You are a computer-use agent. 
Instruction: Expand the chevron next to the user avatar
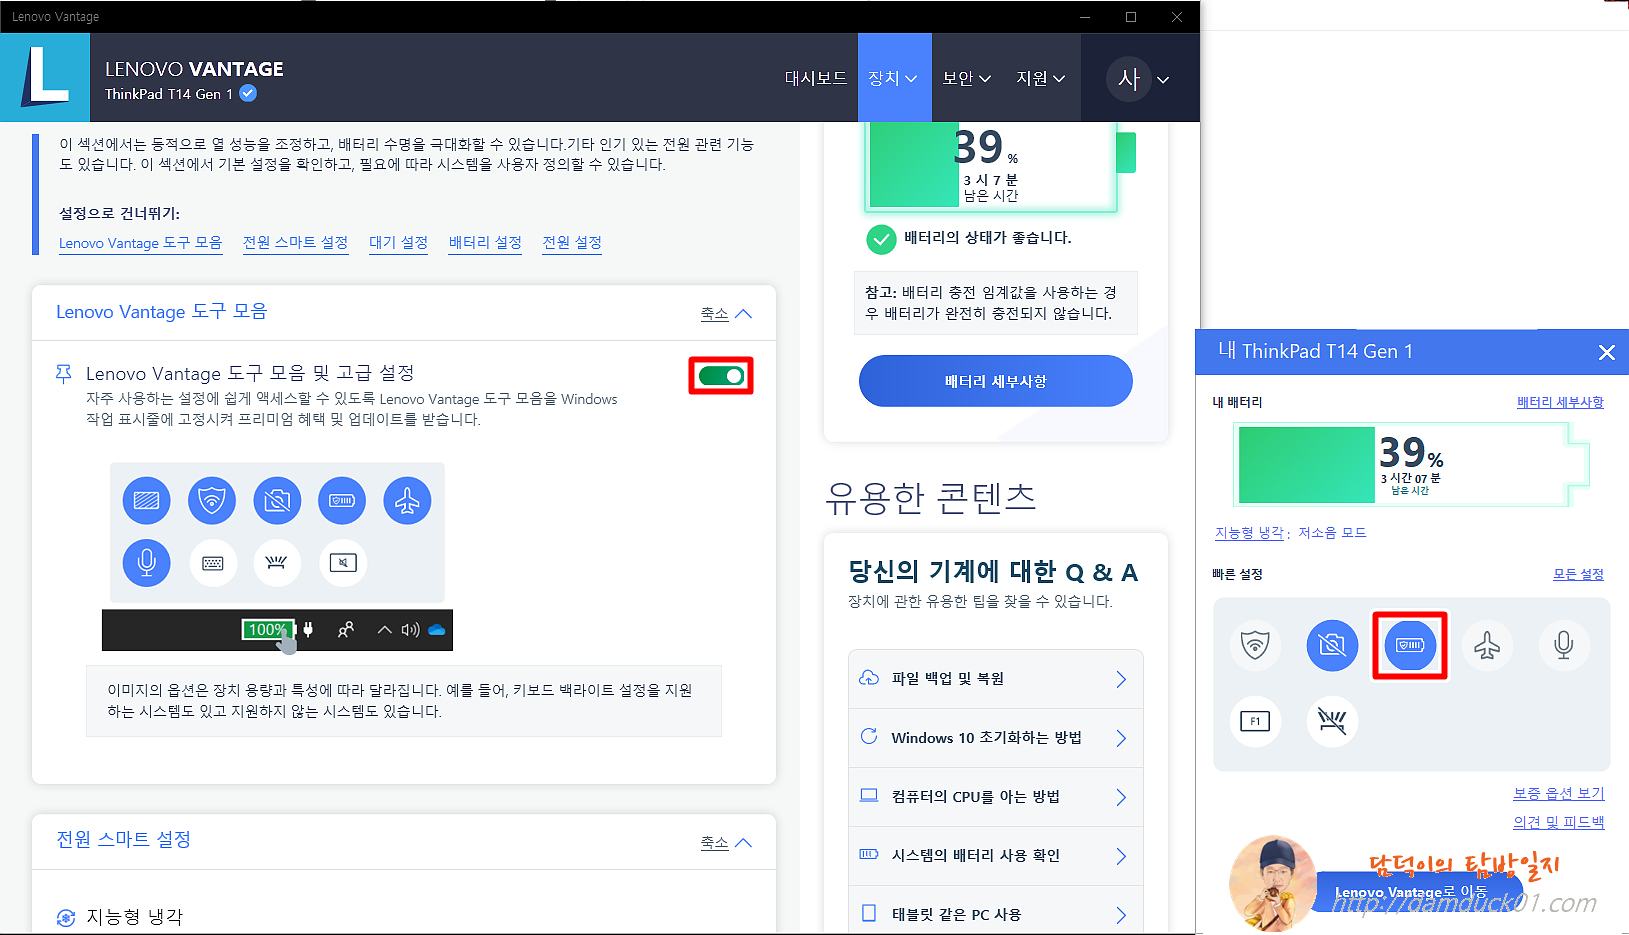tap(1163, 80)
